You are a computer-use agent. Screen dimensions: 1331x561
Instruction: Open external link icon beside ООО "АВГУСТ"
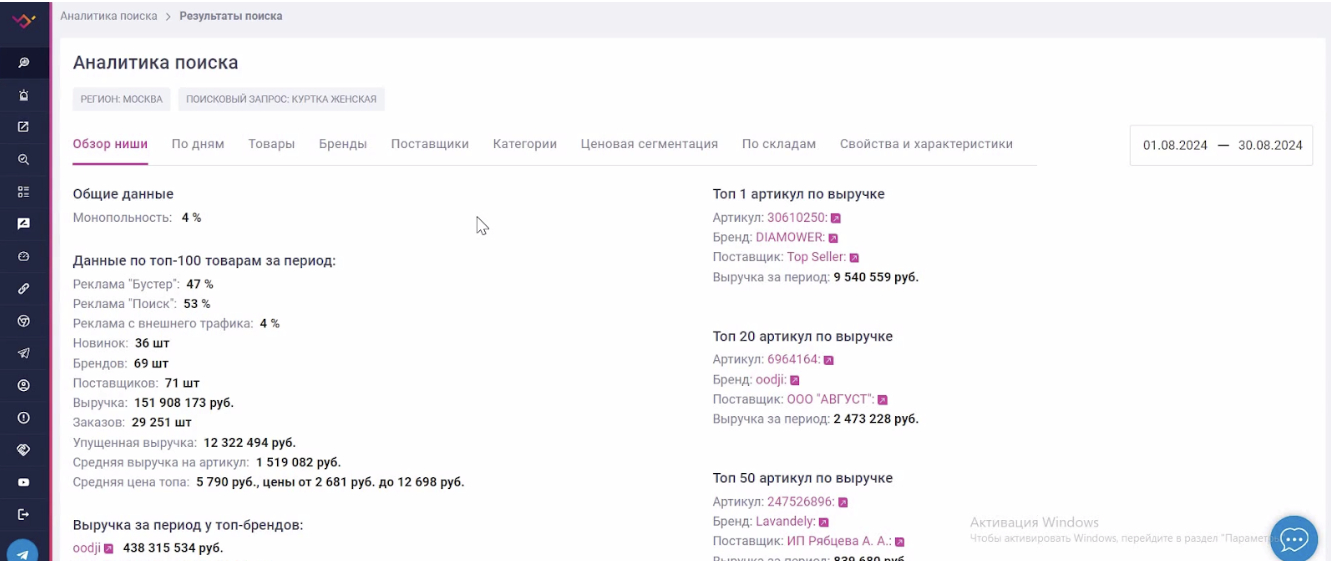882,400
